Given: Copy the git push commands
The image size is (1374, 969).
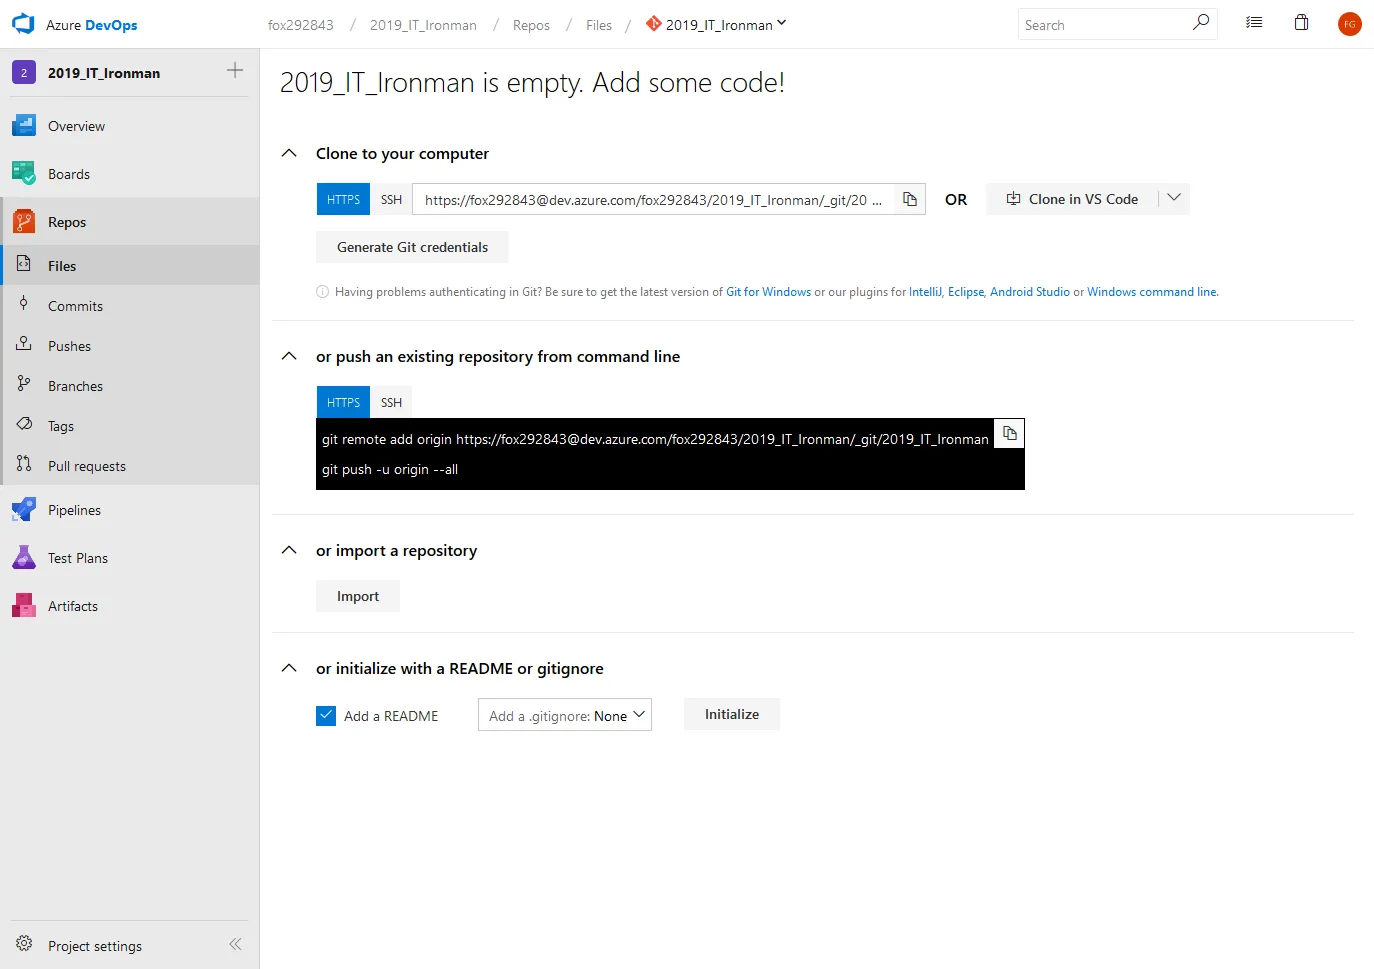Looking at the screenshot, I should tap(1009, 433).
